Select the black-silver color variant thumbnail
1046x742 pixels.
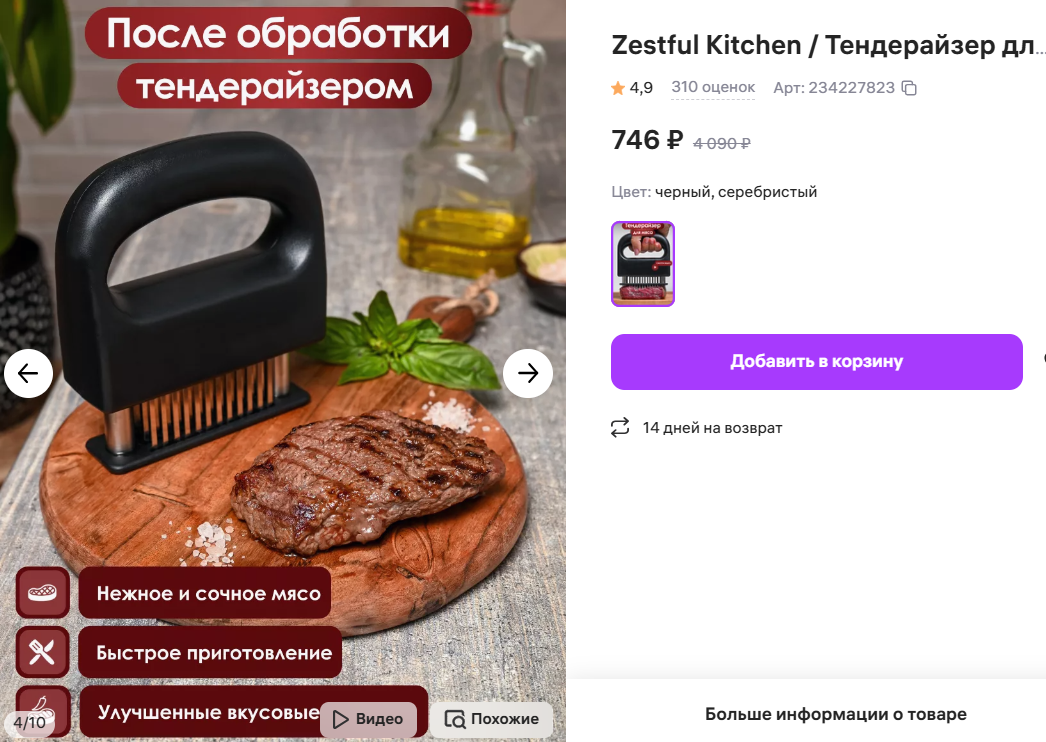click(x=643, y=264)
